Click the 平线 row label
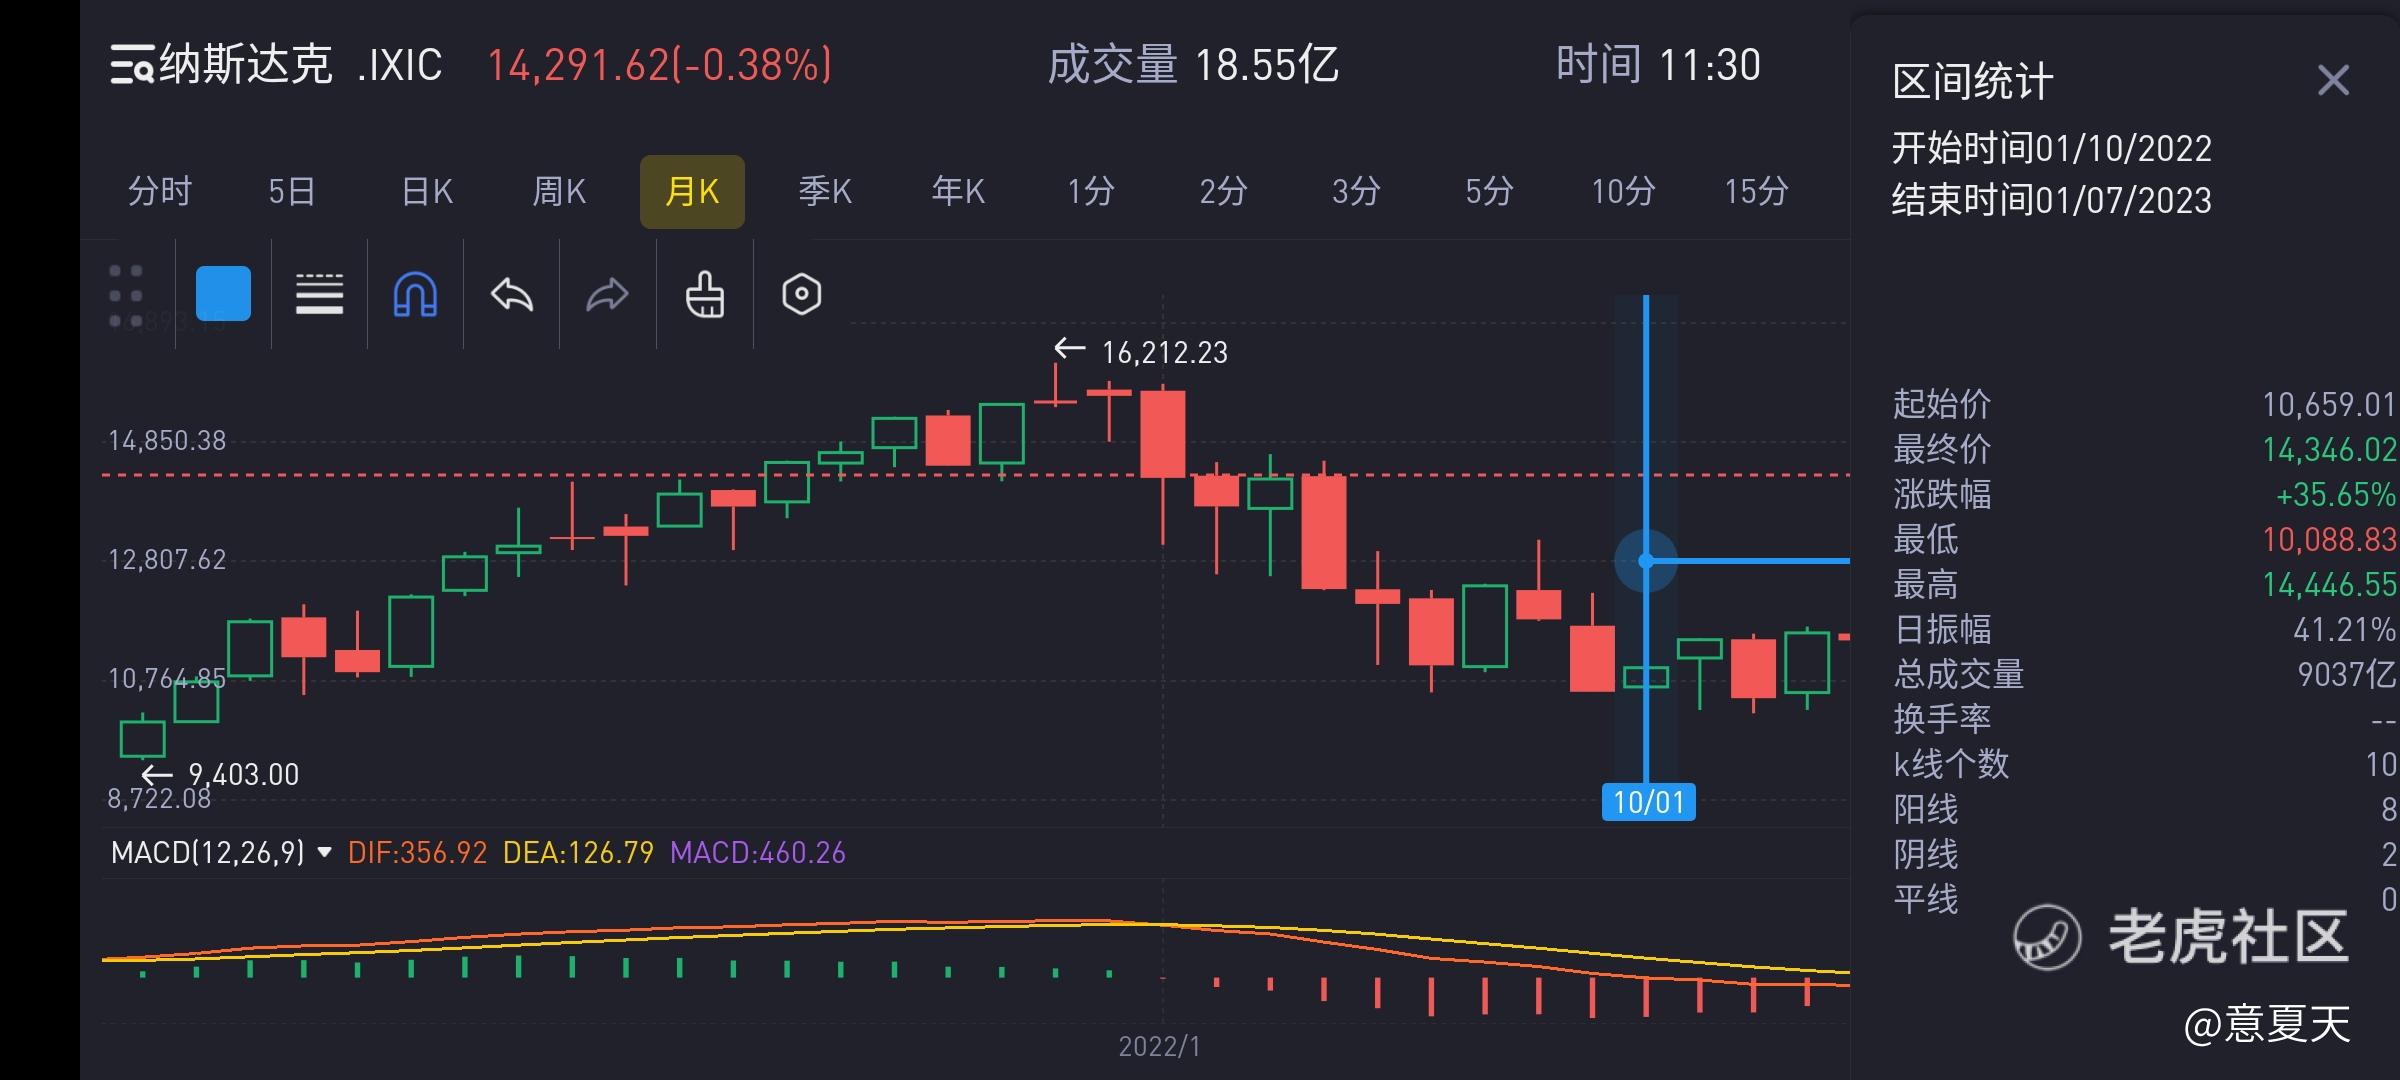This screenshot has height=1080, width=2400. coord(1926,899)
